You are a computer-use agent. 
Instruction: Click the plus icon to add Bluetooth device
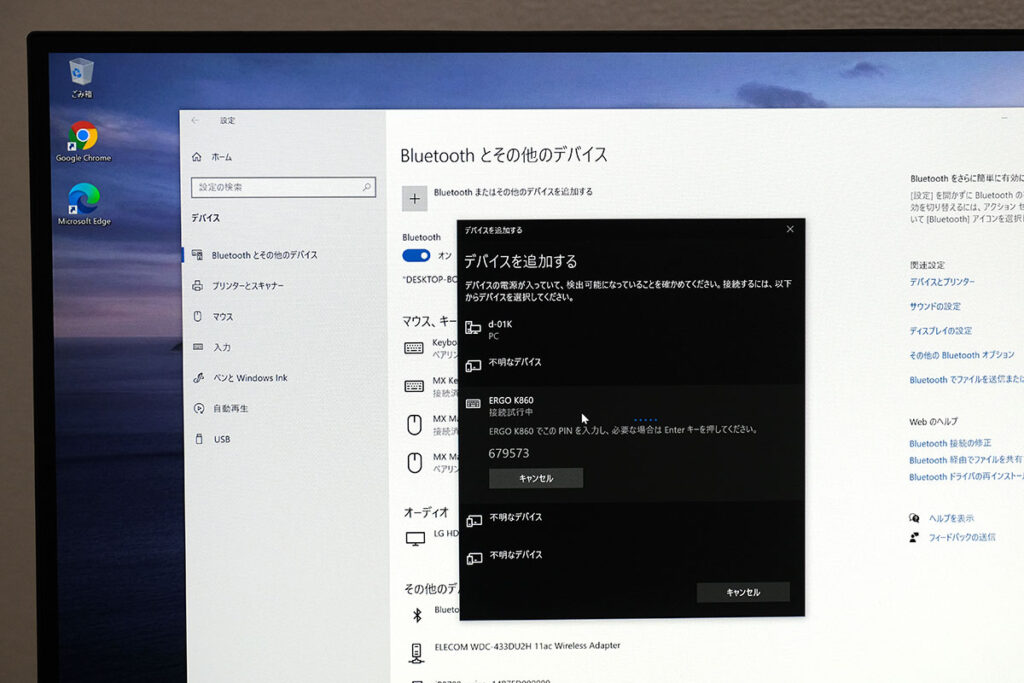414,199
